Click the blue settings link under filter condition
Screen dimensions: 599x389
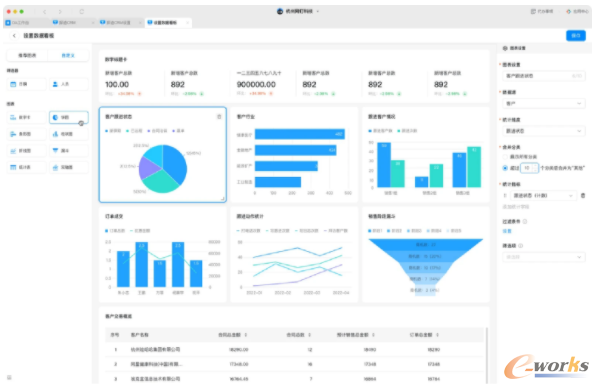point(507,231)
